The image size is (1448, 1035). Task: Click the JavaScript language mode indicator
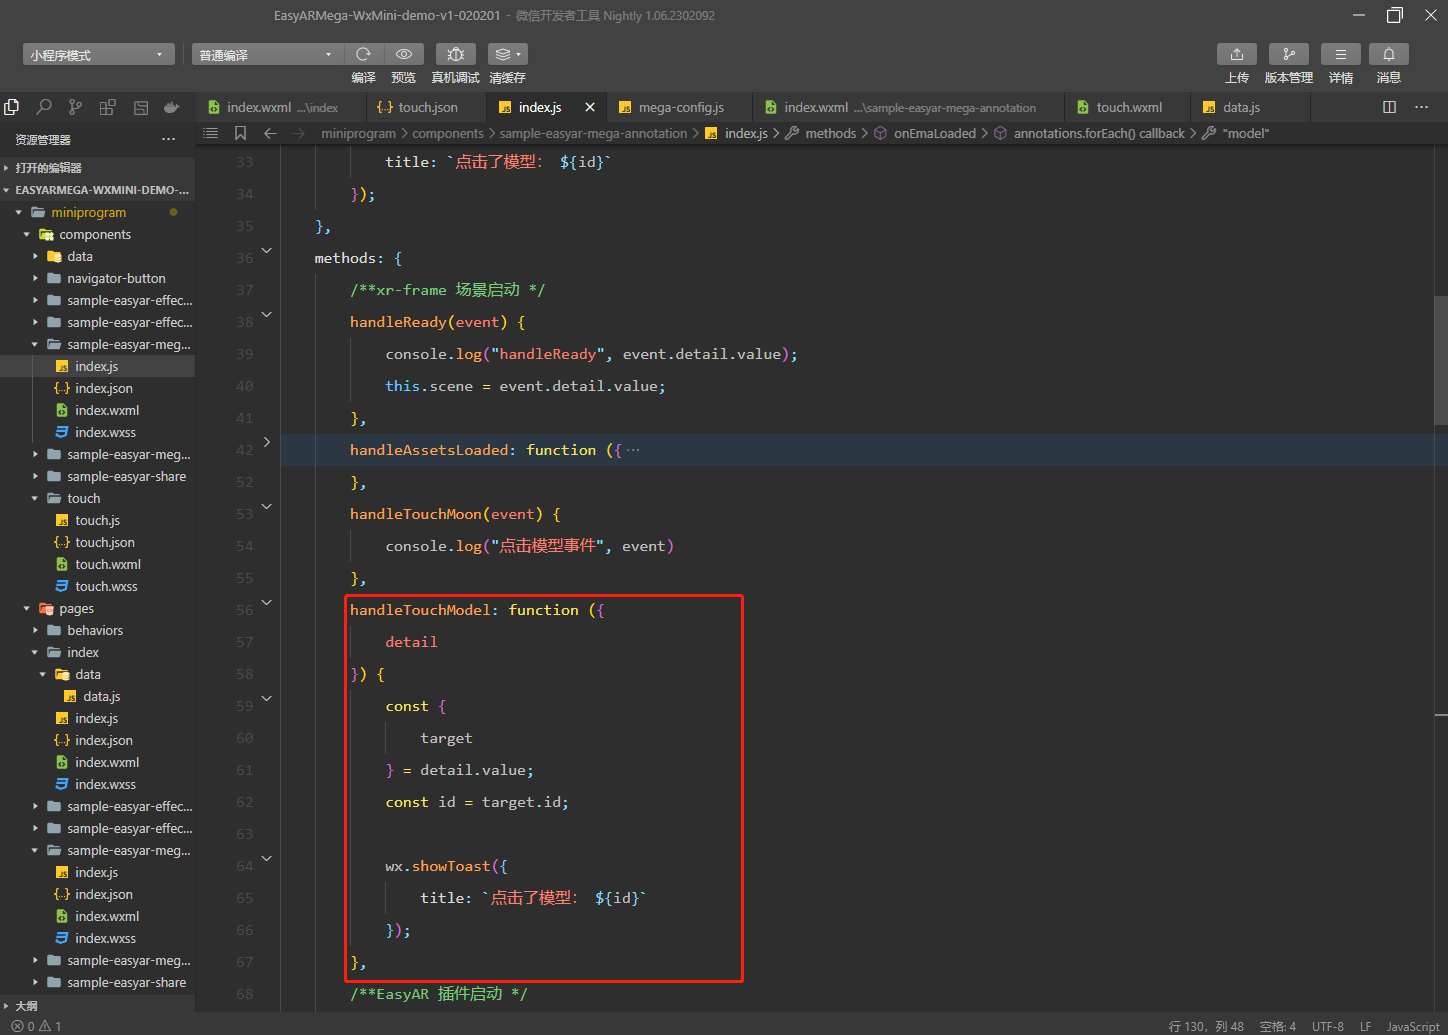point(1413,1026)
